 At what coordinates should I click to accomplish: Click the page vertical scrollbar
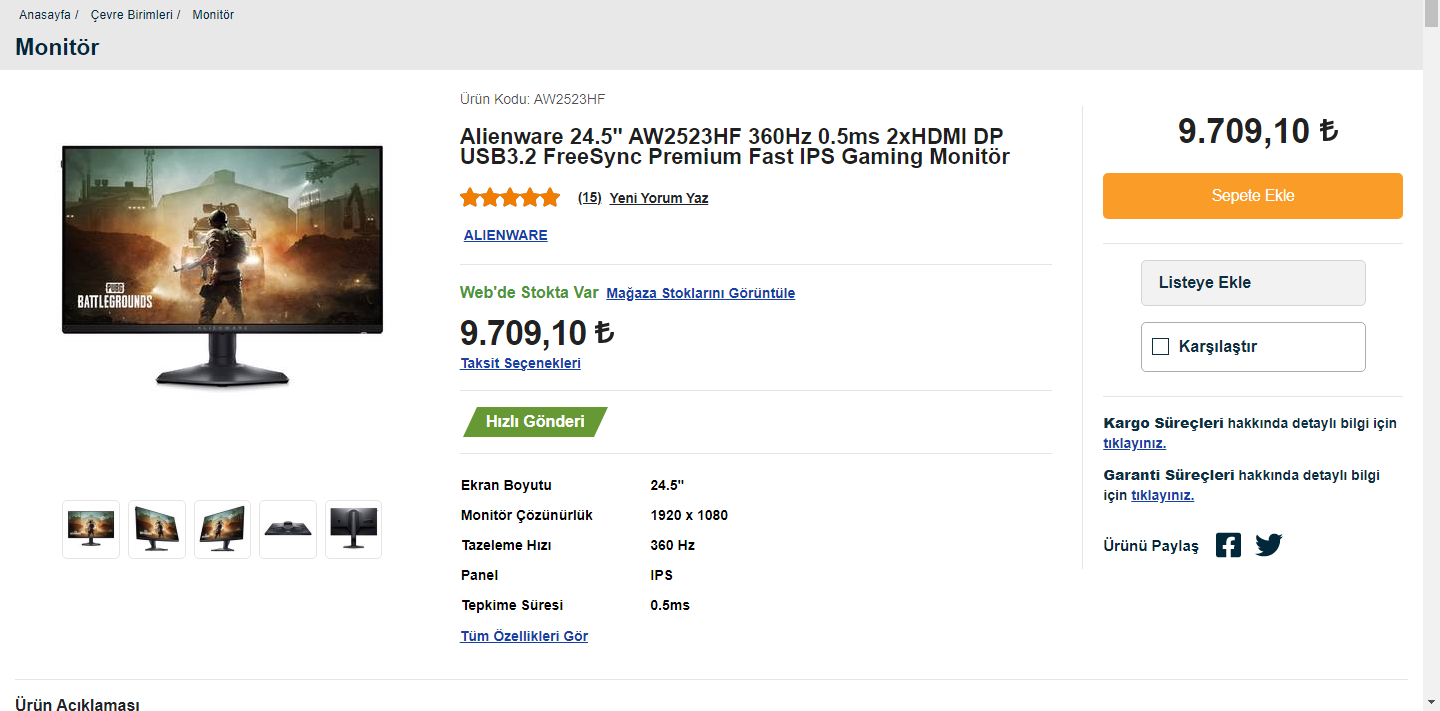[1431, 400]
